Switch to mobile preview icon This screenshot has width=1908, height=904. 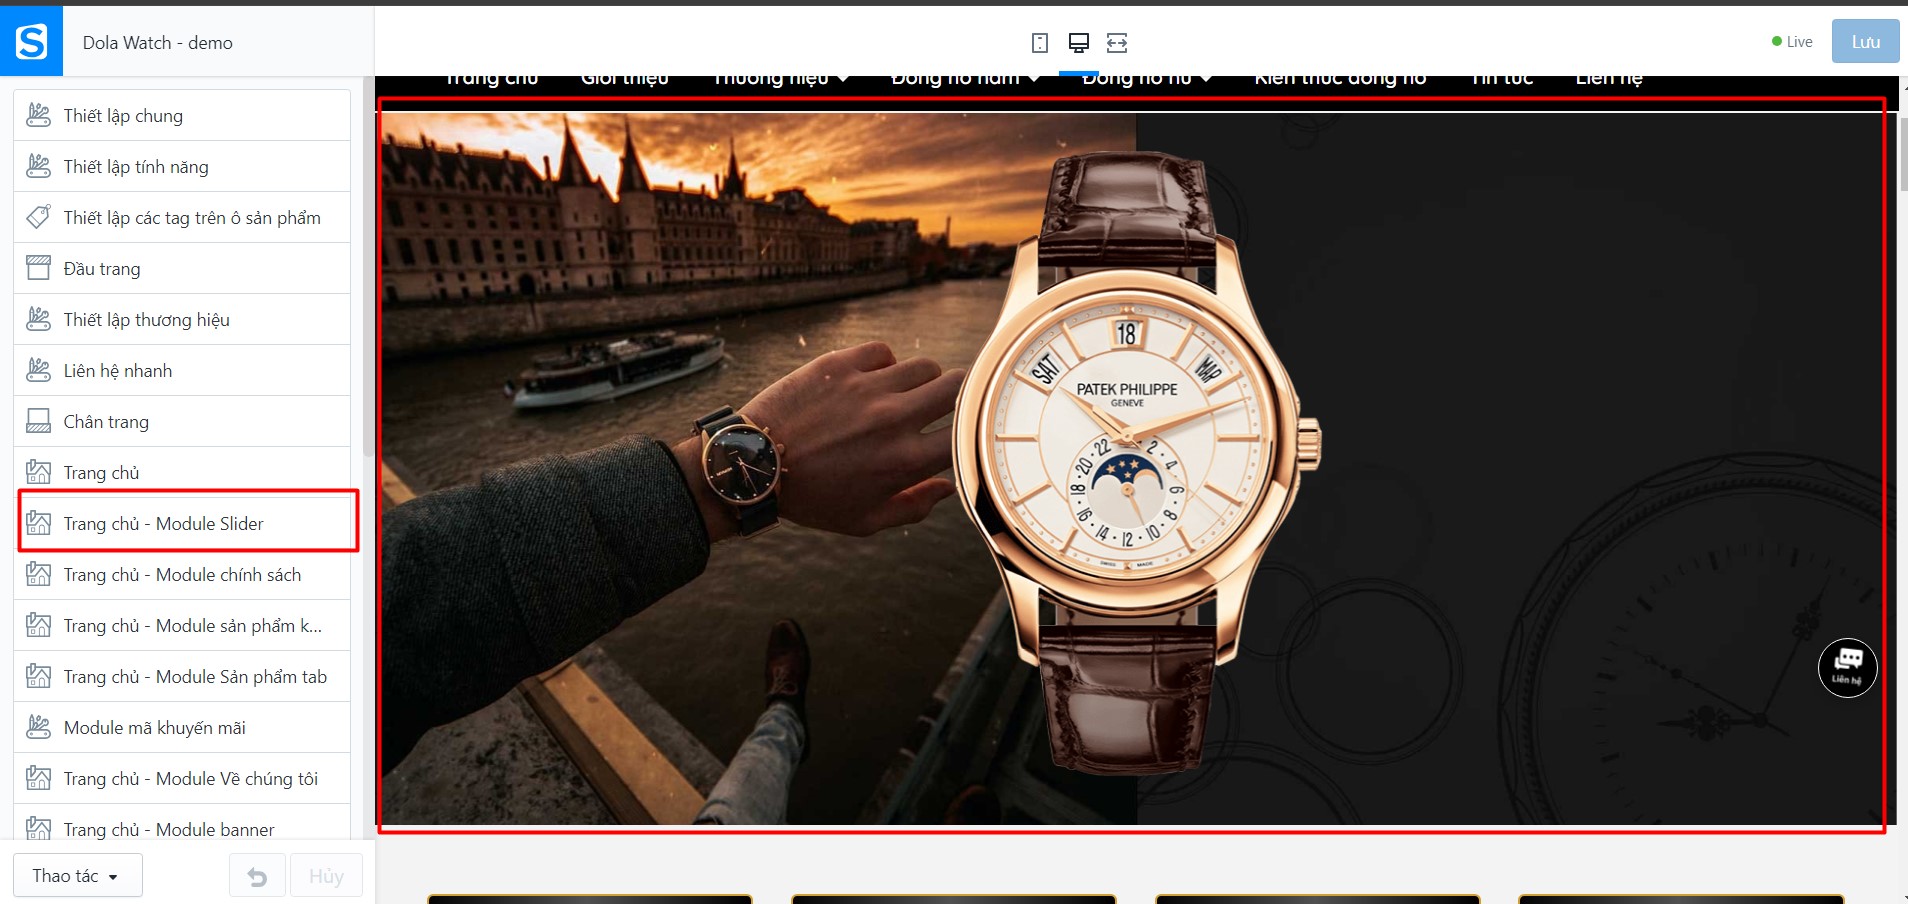click(1040, 43)
